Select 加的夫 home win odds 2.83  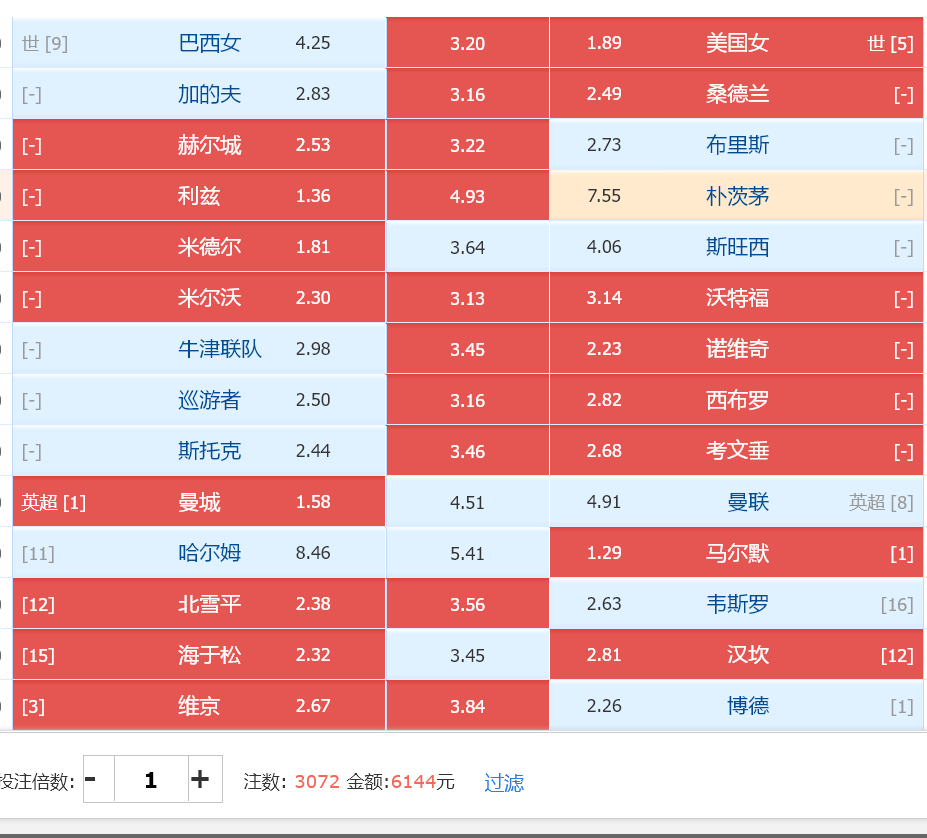coord(199,93)
